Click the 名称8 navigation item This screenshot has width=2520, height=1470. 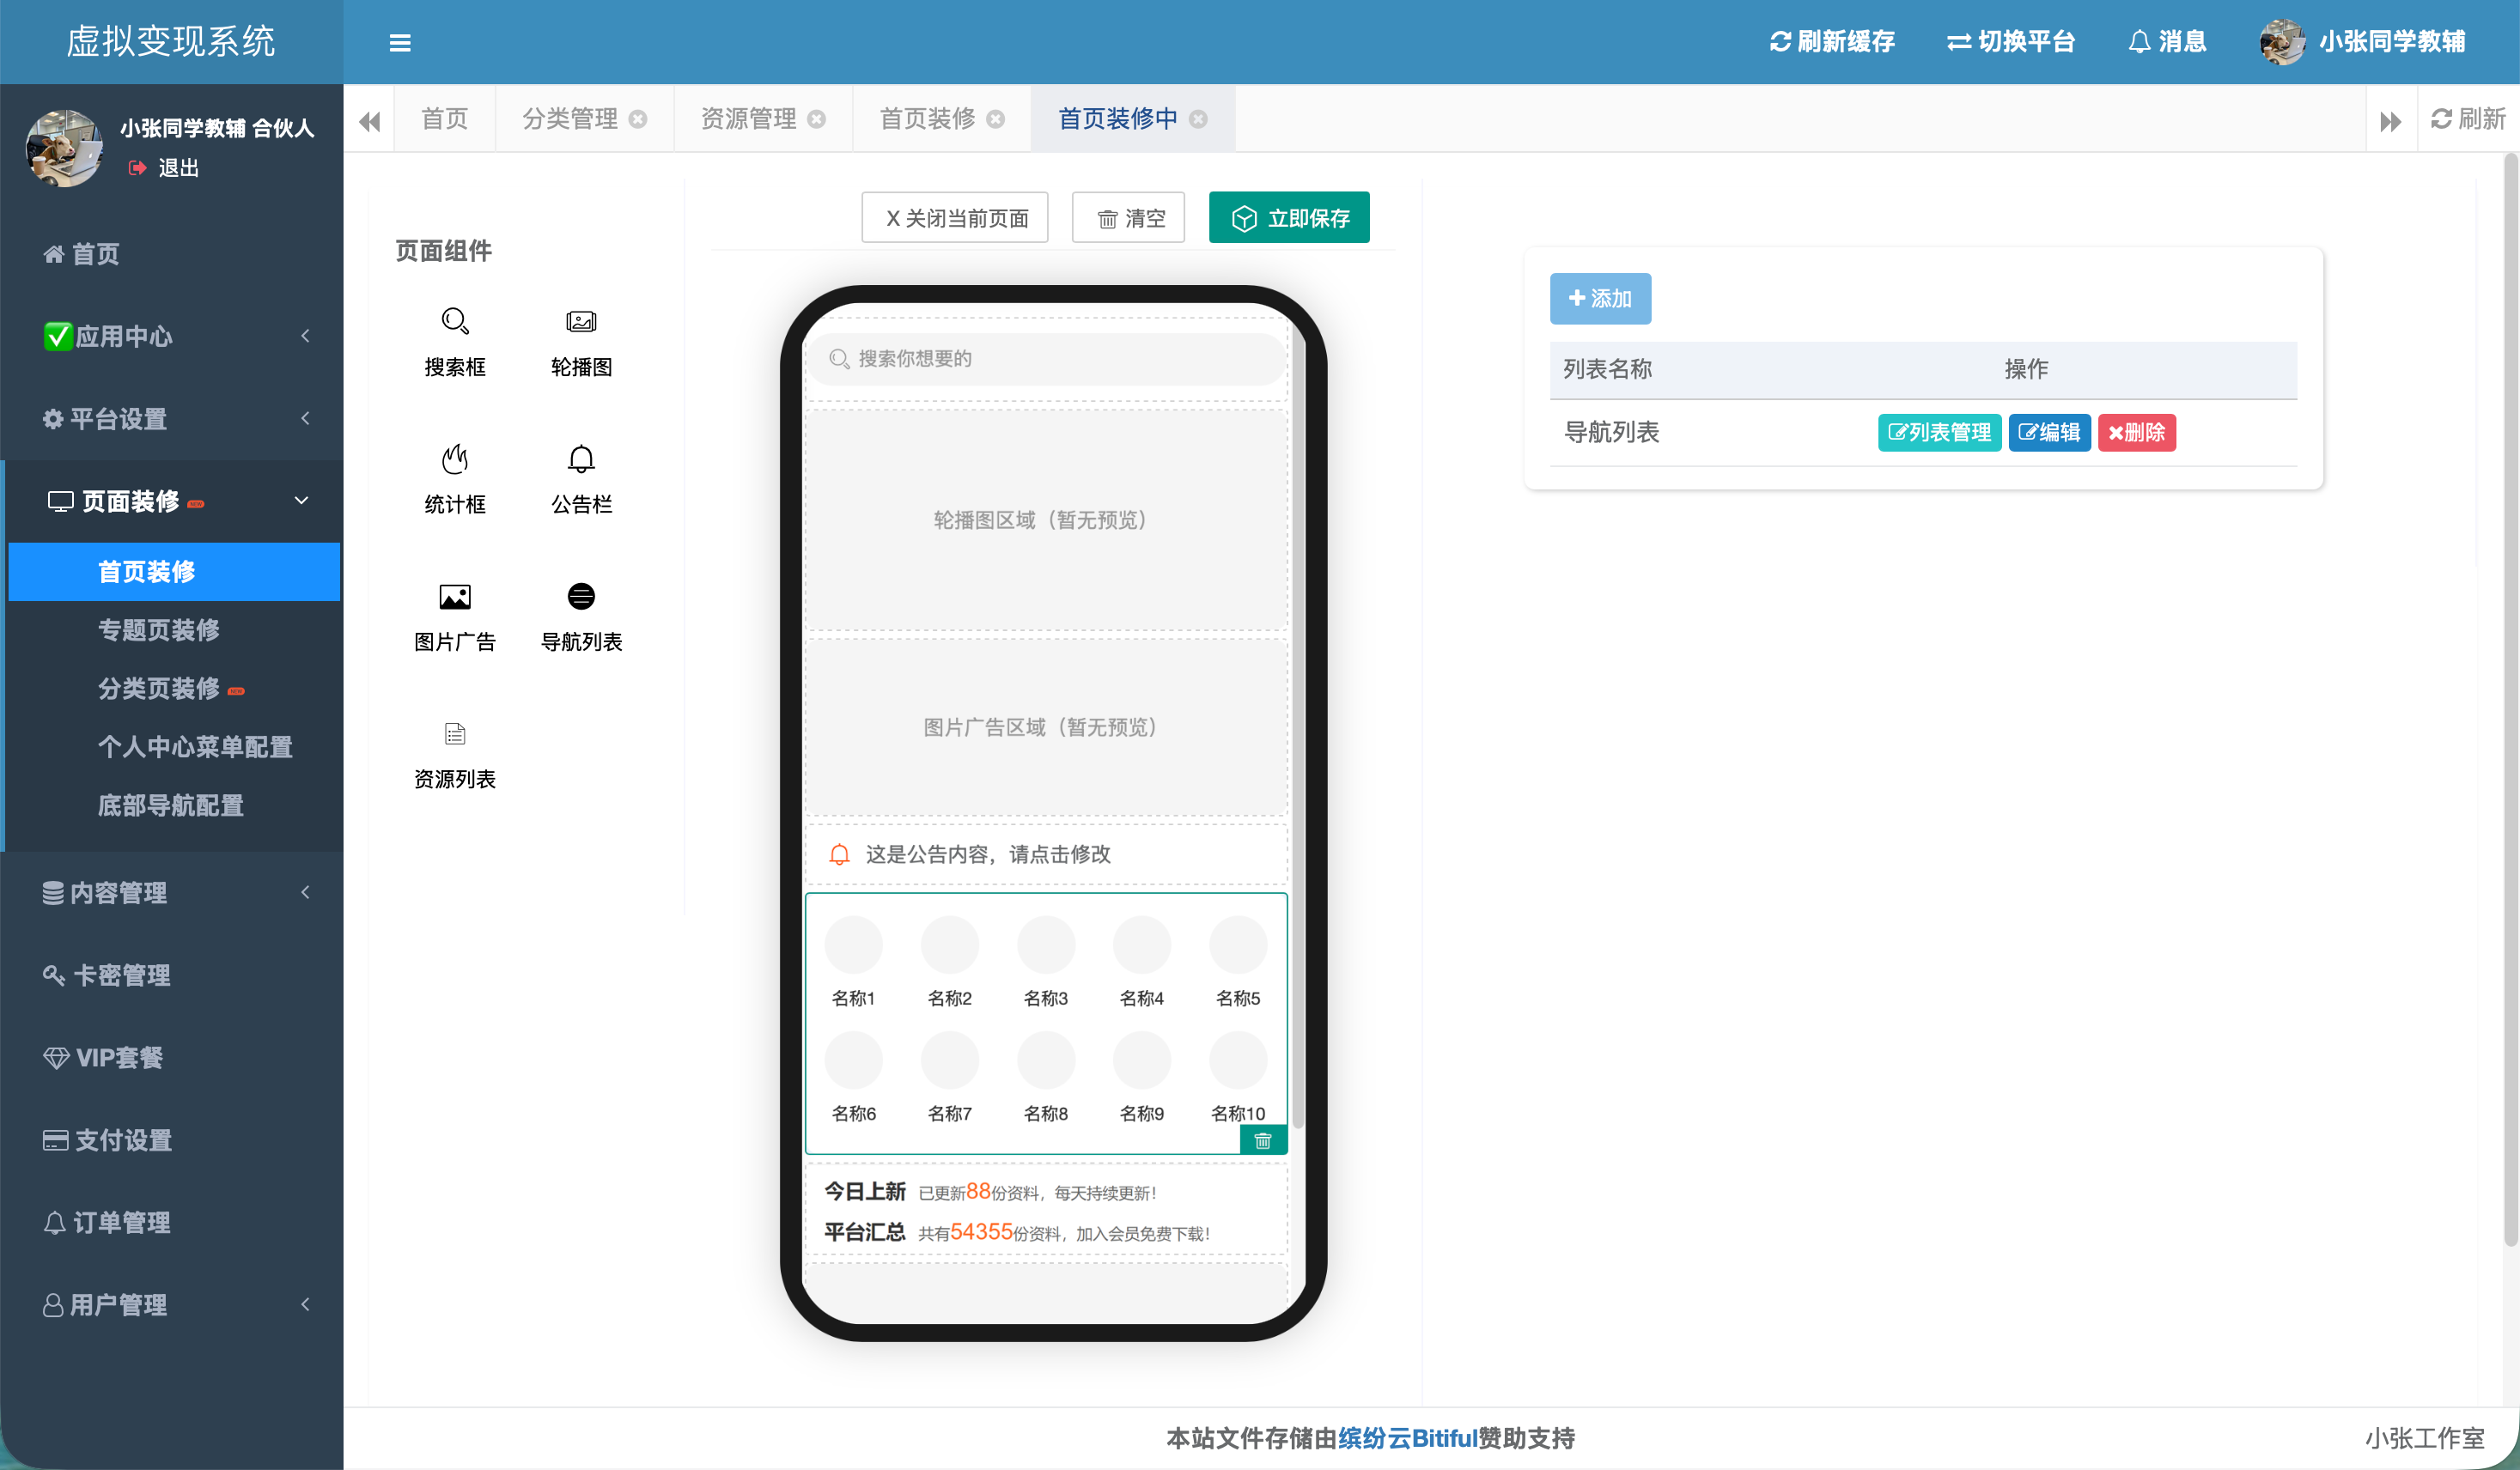tap(1045, 1077)
